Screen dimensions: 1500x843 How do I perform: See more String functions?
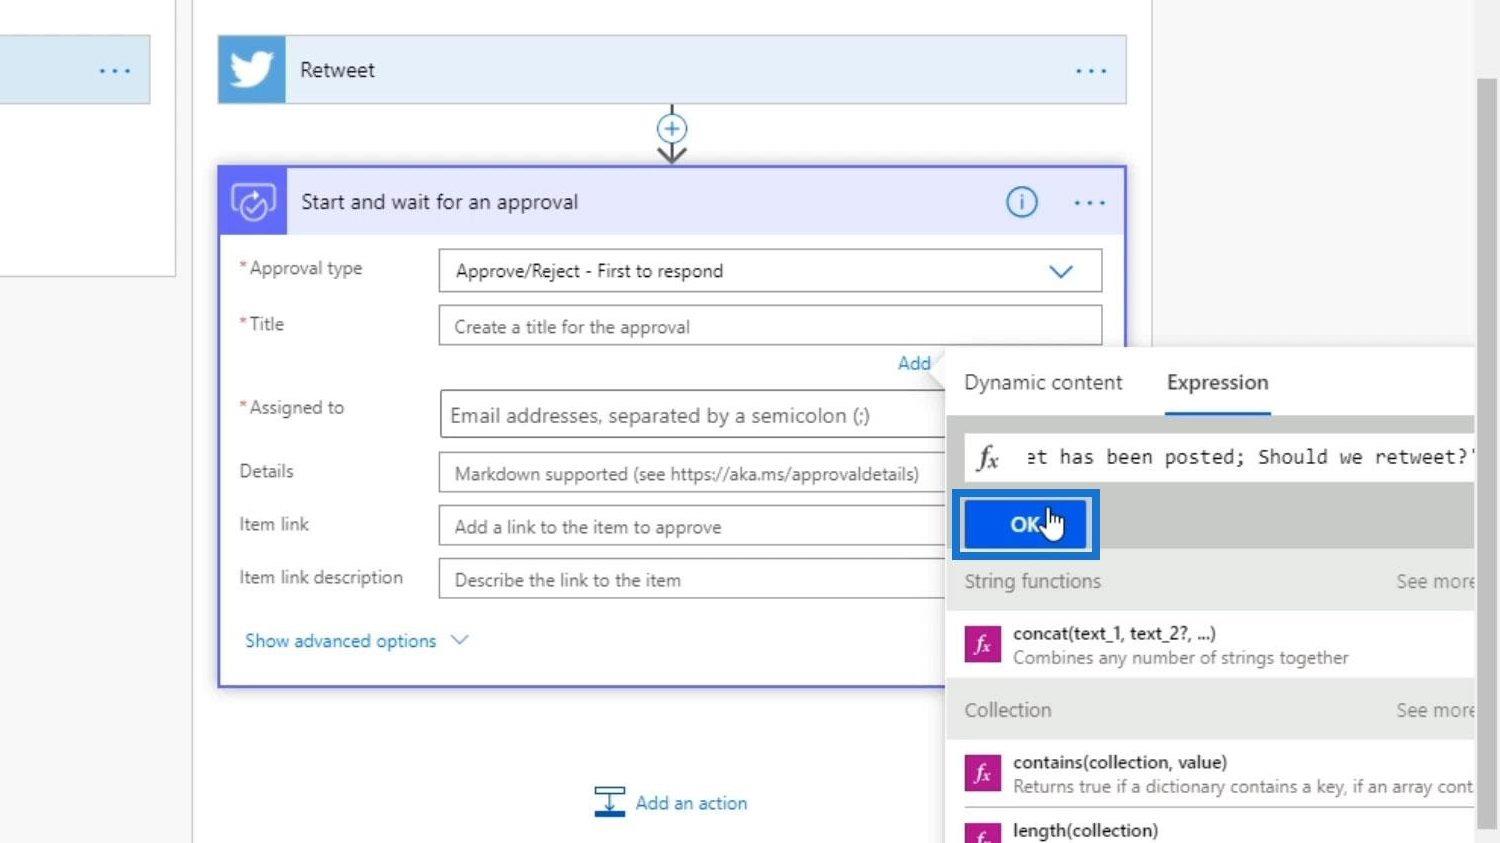(1434, 581)
